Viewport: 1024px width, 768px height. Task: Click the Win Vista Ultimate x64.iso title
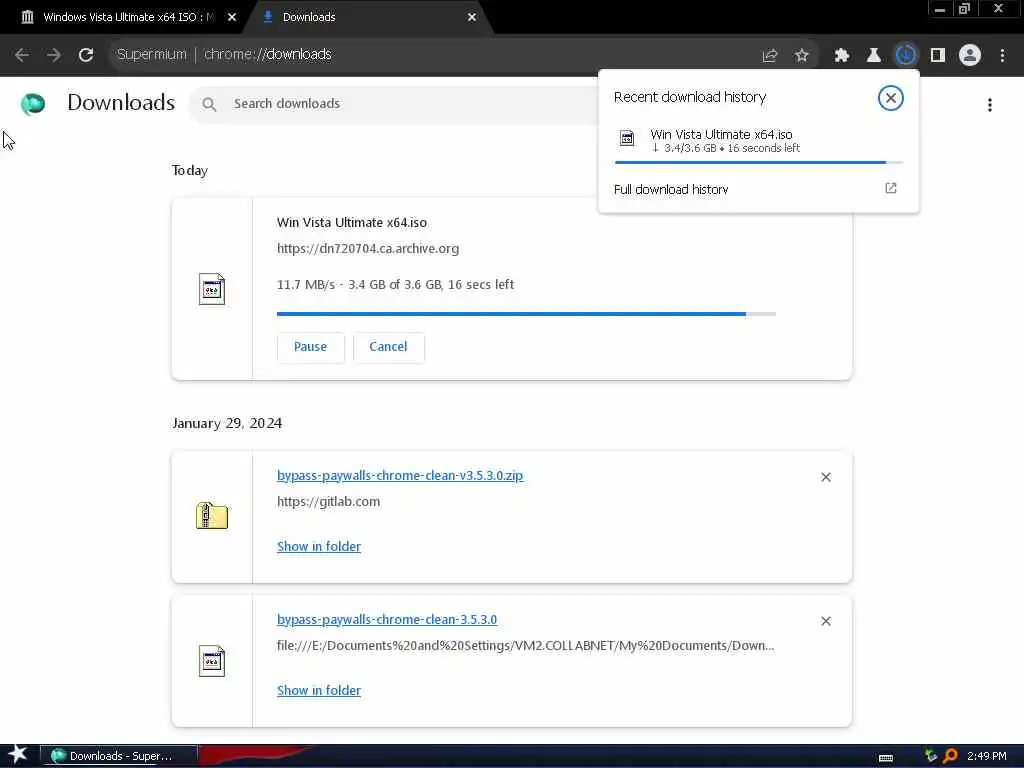pyautogui.click(x=352, y=223)
